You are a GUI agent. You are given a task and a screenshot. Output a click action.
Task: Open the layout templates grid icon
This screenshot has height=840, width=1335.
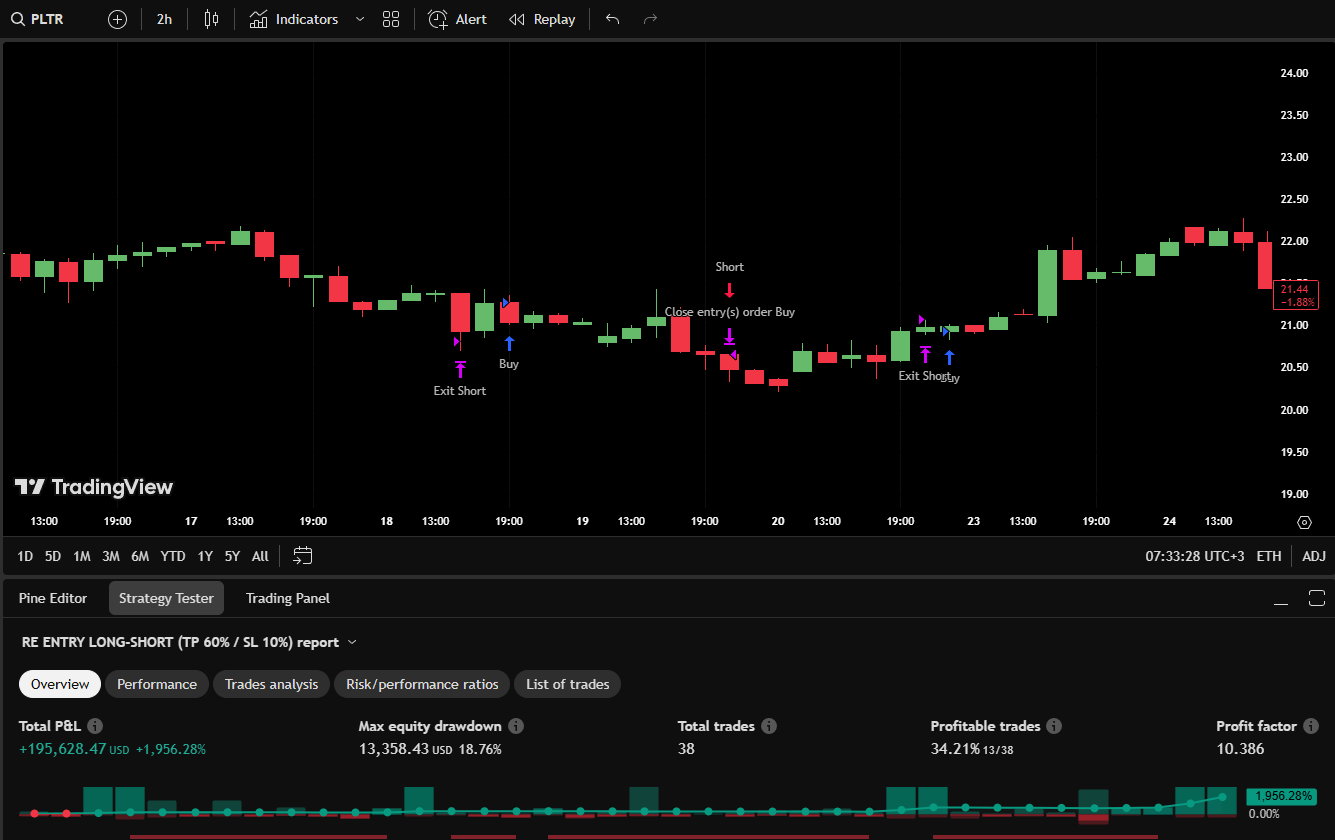[391, 19]
